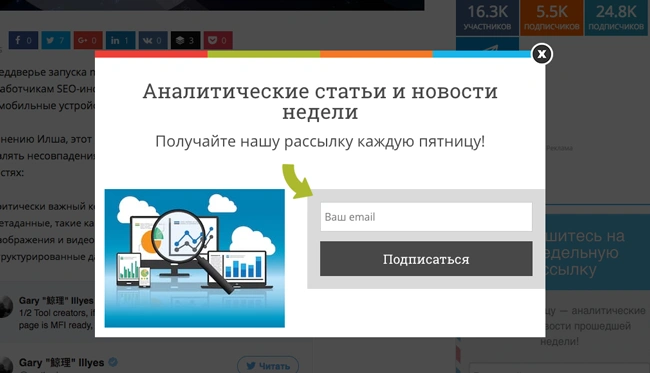Save the article via Pocket icon
Image resolution: width=650 pixels, height=373 pixels.
tap(218, 40)
